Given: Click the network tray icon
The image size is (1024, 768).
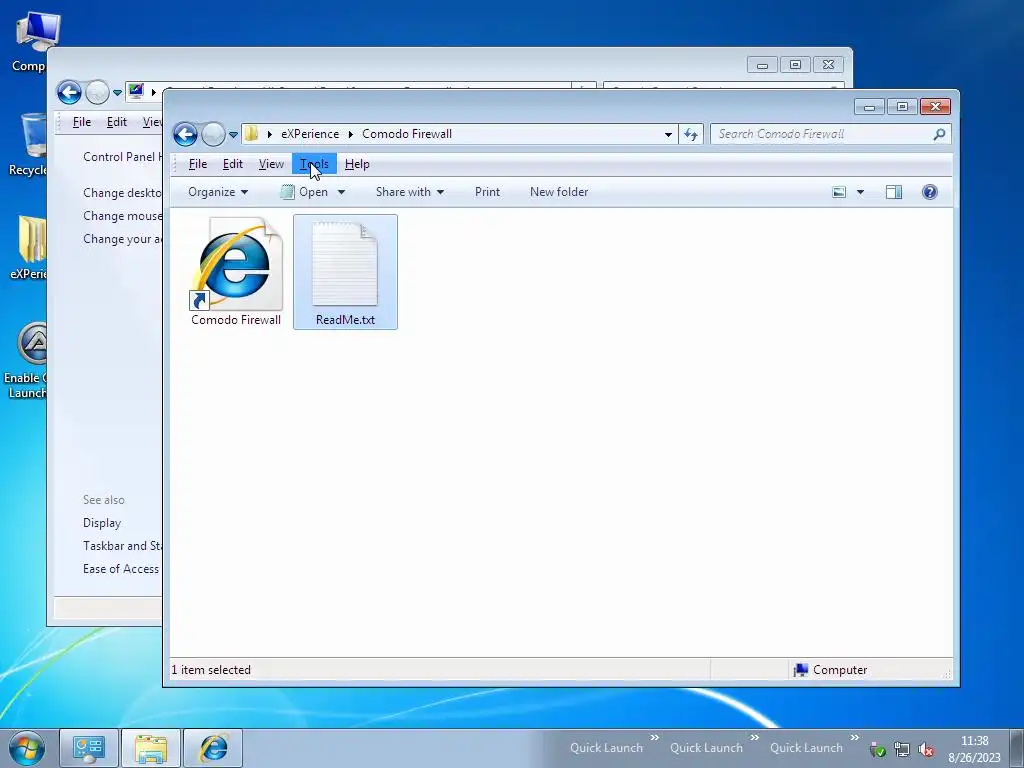Looking at the screenshot, I should pos(902,749).
